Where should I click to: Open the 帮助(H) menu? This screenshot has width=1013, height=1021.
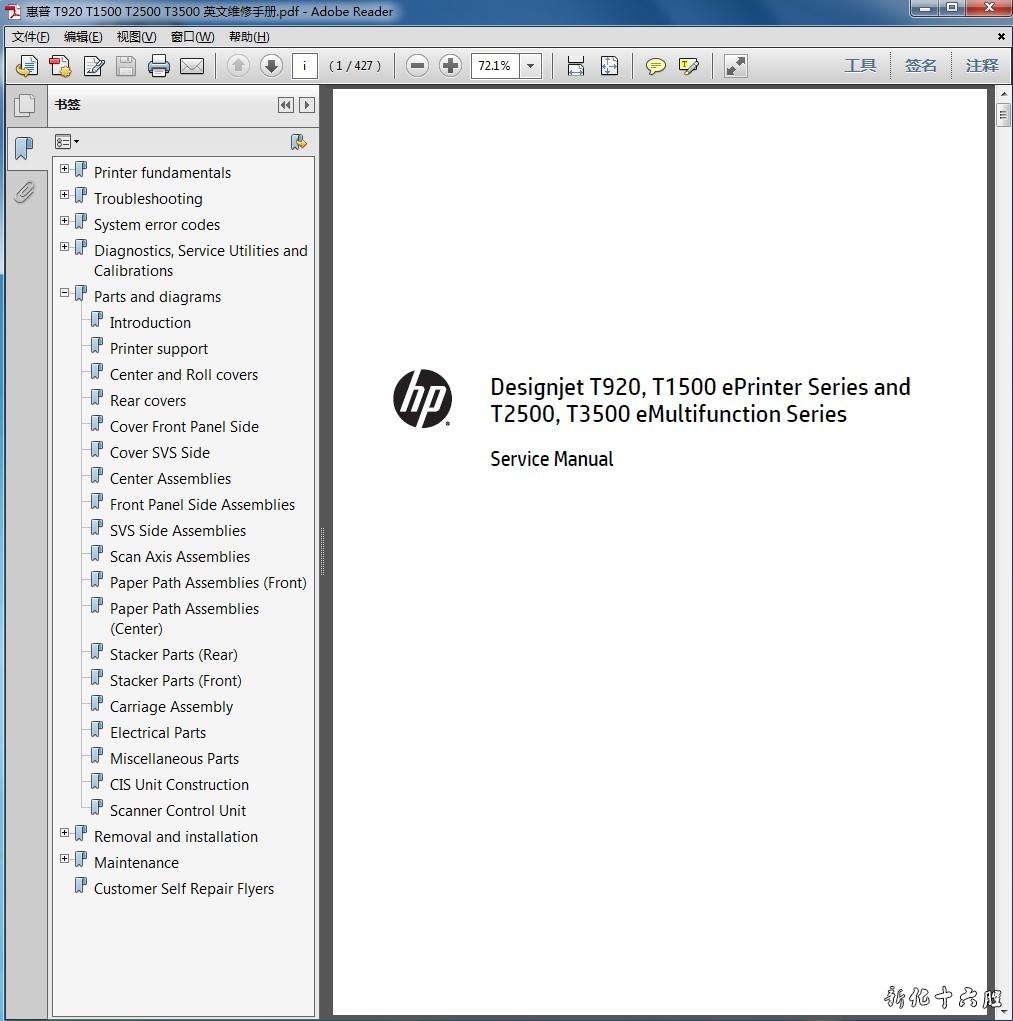(x=249, y=37)
